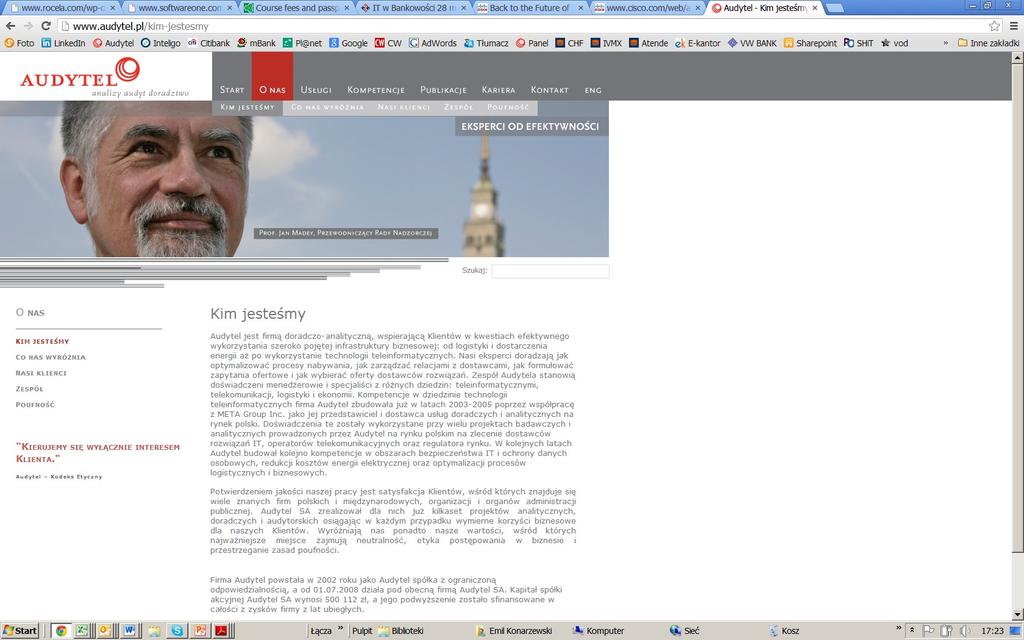
Task: Switch site language to ENG
Action: click(x=593, y=90)
